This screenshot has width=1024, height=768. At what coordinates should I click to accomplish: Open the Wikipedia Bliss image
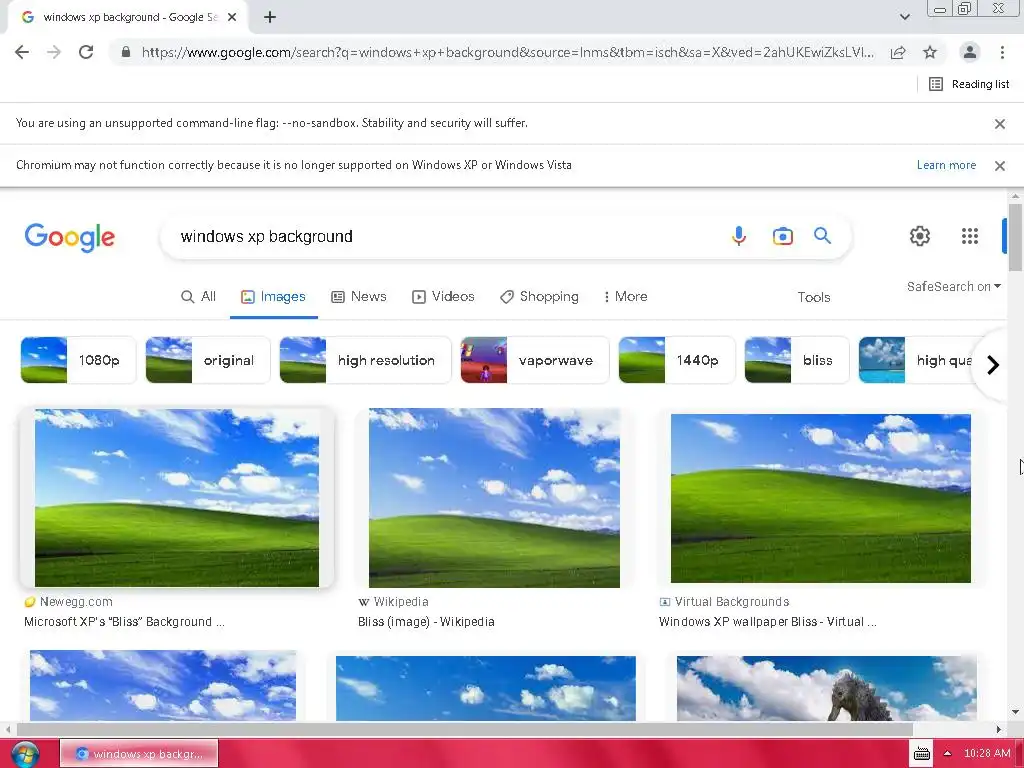[494, 498]
